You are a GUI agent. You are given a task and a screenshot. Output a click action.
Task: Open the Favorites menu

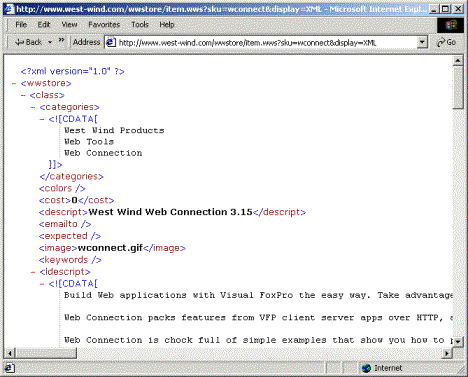pyautogui.click(x=104, y=25)
